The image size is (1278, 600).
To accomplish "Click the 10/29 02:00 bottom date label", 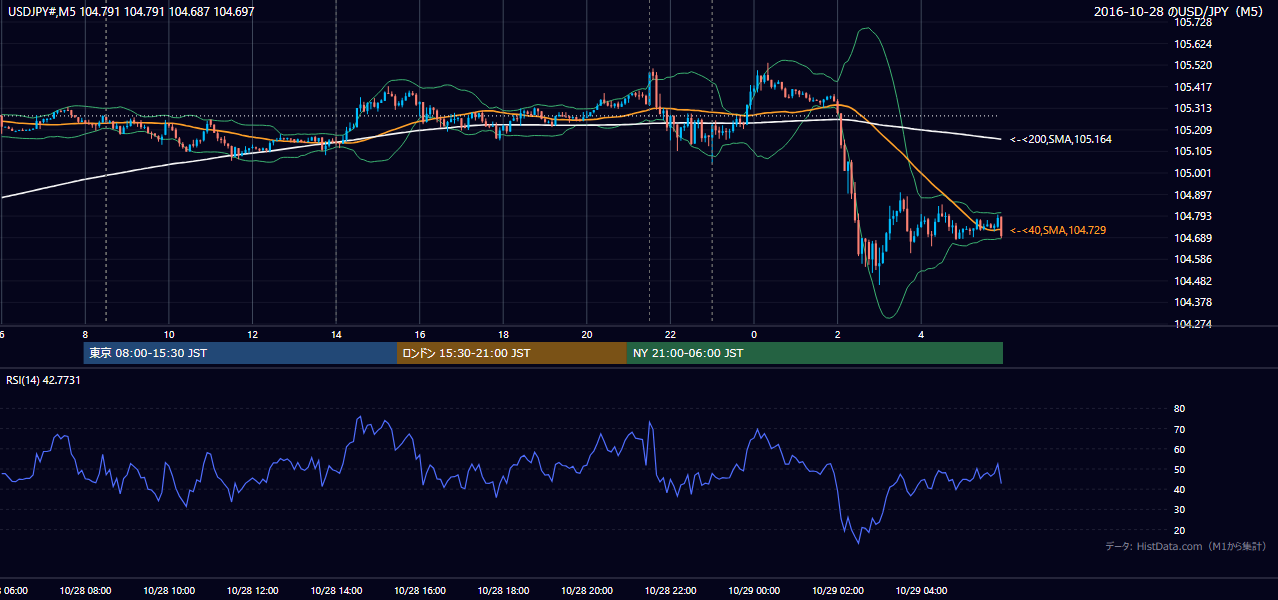I will 838,591.
